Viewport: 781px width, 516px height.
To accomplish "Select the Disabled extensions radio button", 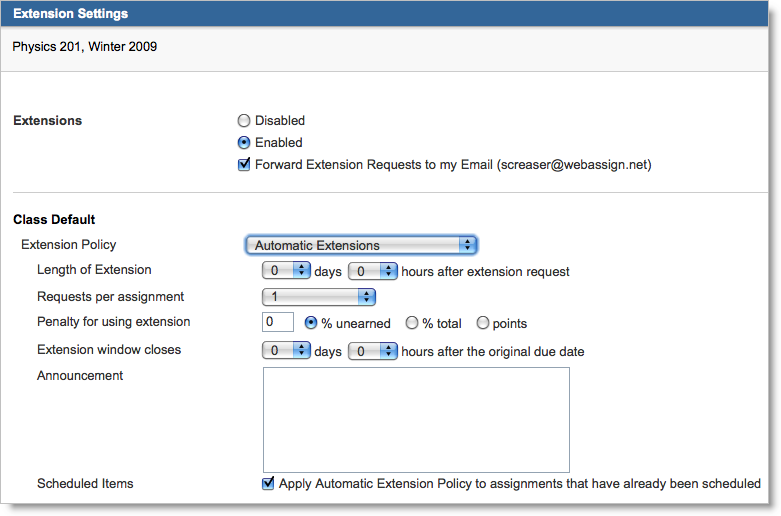I will (243, 121).
